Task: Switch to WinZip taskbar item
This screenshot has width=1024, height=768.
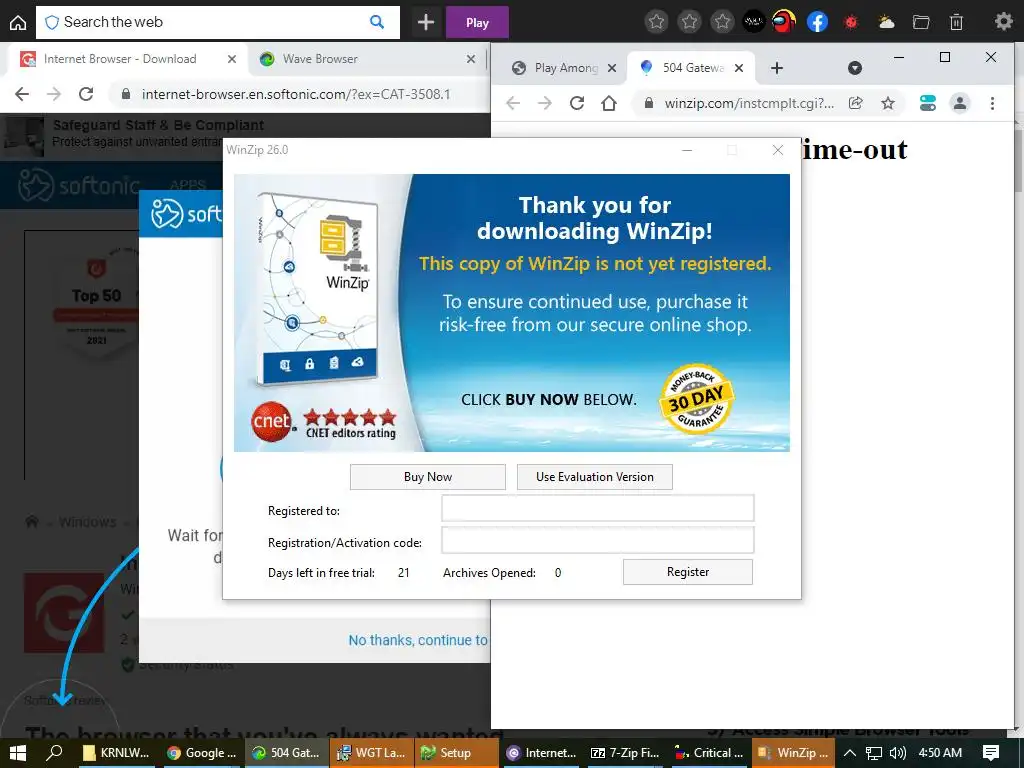Action: pos(793,753)
